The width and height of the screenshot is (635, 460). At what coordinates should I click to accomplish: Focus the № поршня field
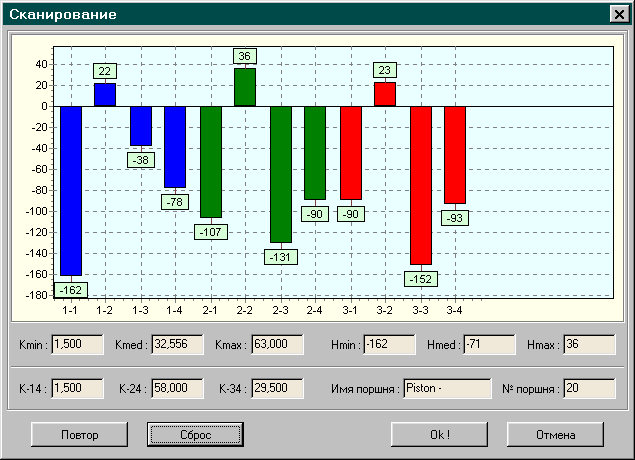pyautogui.click(x=588, y=388)
